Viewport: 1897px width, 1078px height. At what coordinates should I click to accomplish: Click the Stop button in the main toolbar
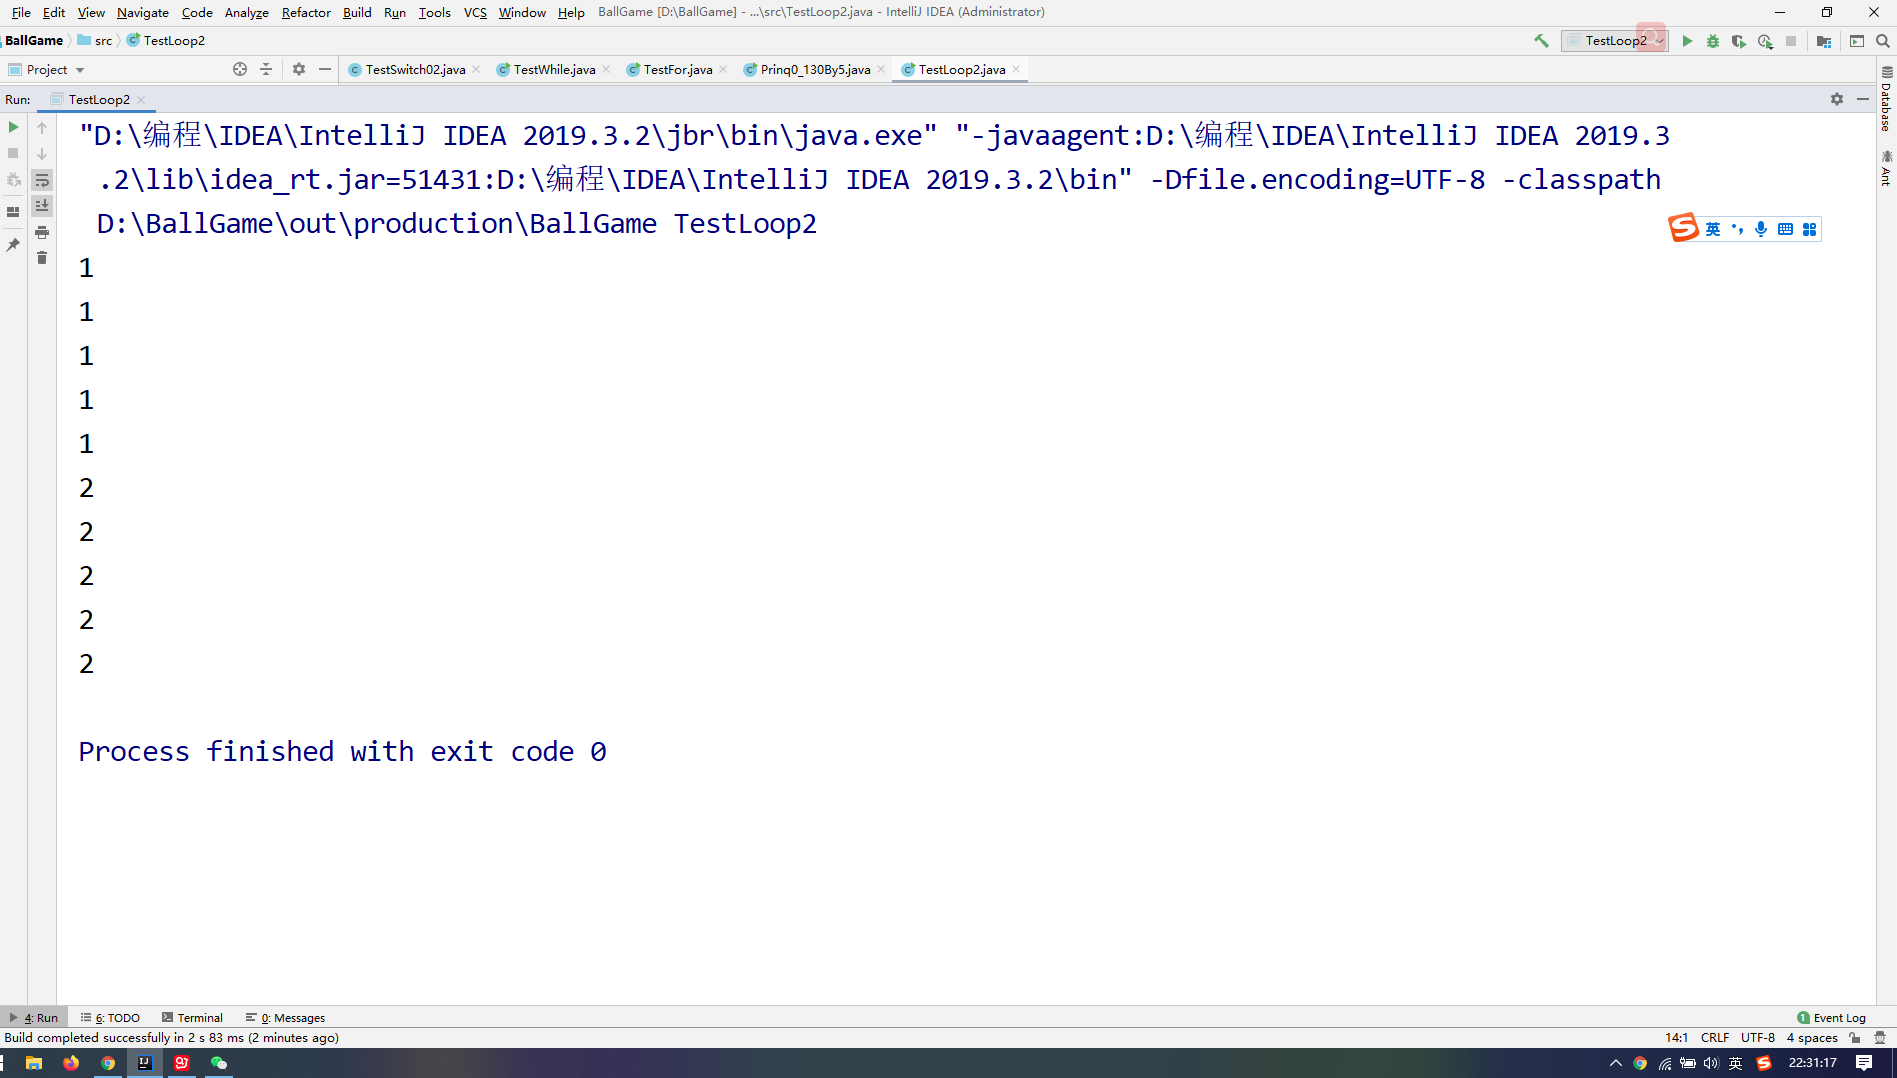point(1791,41)
